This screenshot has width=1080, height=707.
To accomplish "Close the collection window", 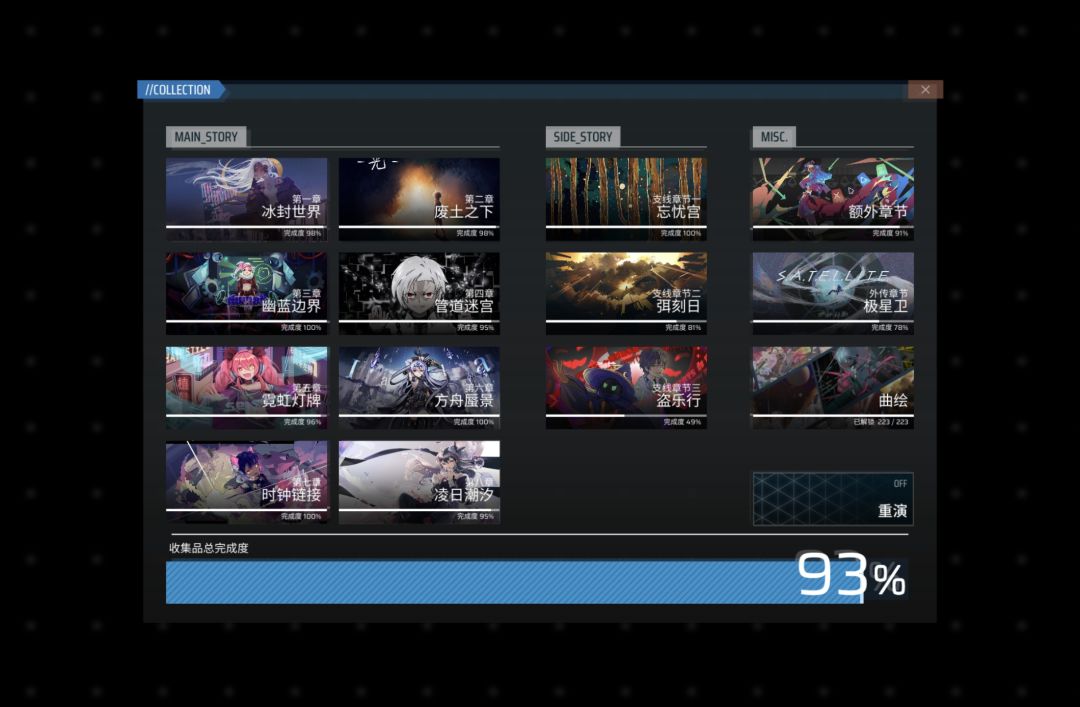I will (x=925, y=90).
